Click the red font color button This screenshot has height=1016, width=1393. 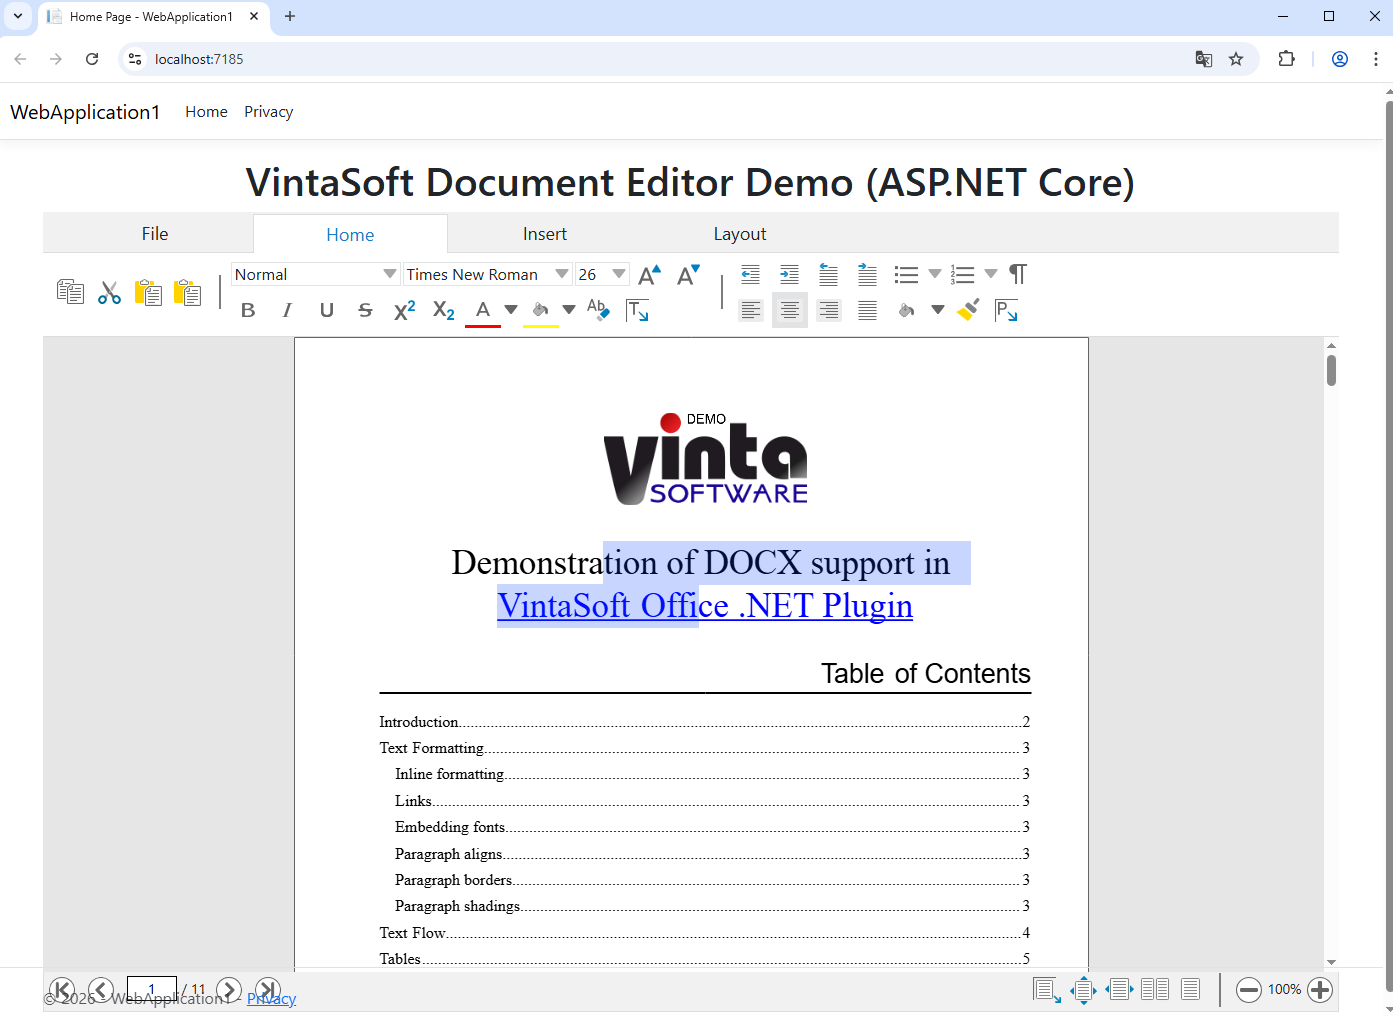[x=483, y=311]
